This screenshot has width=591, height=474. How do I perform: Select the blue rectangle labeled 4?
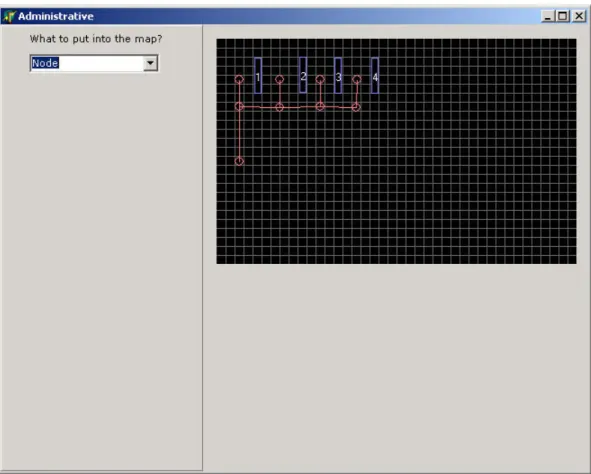pos(375,75)
